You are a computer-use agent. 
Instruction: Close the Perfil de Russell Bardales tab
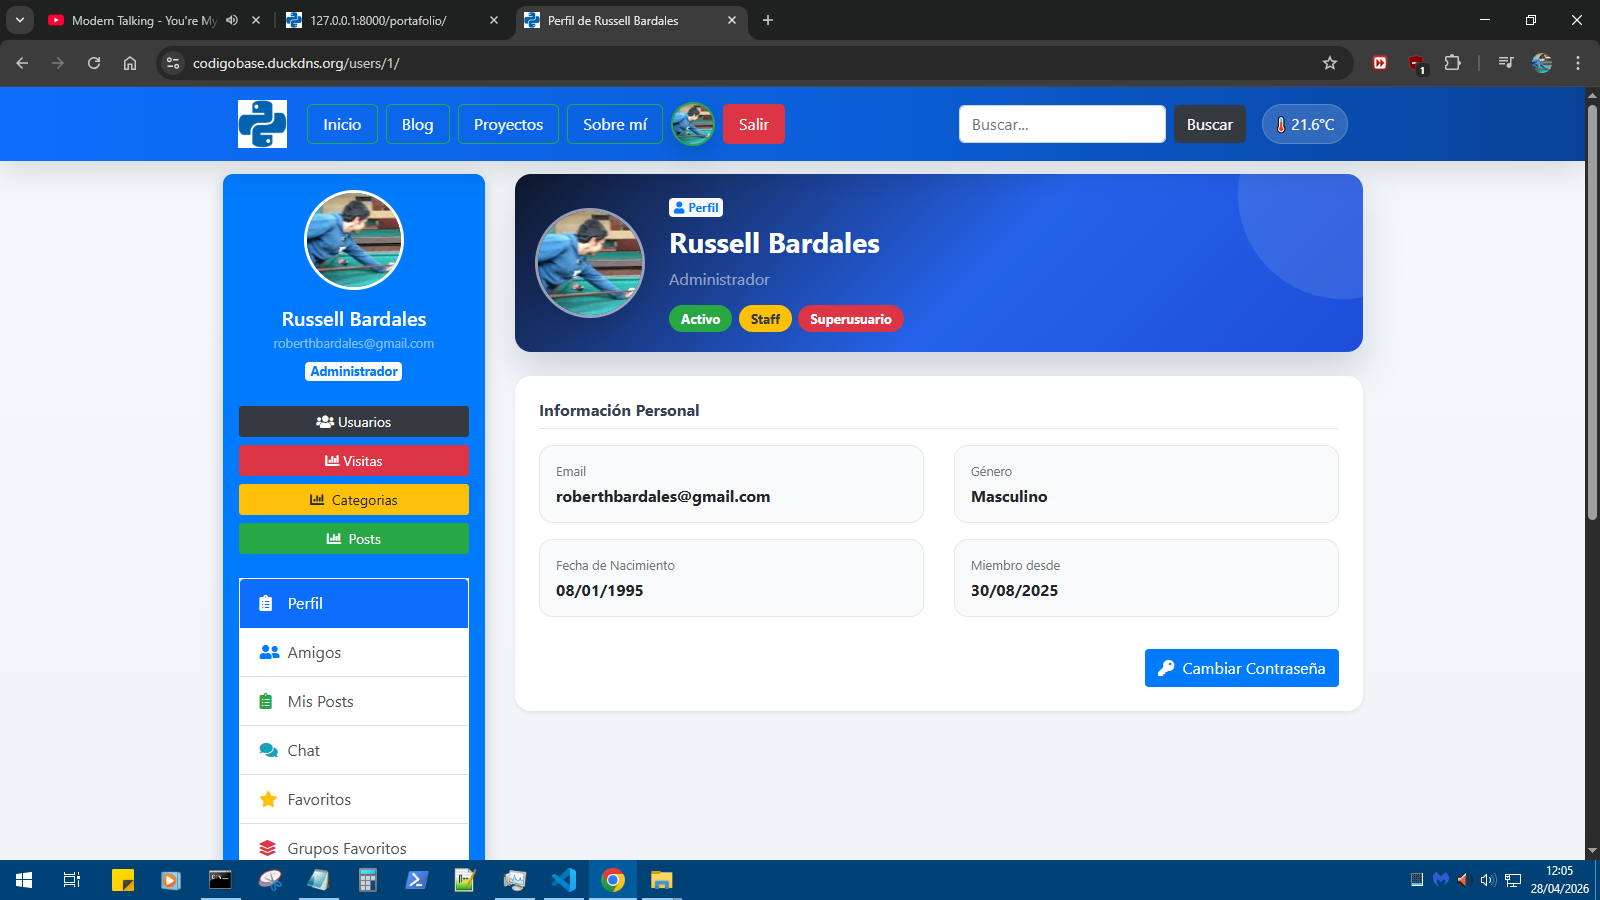pyautogui.click(x=732, y=20)
